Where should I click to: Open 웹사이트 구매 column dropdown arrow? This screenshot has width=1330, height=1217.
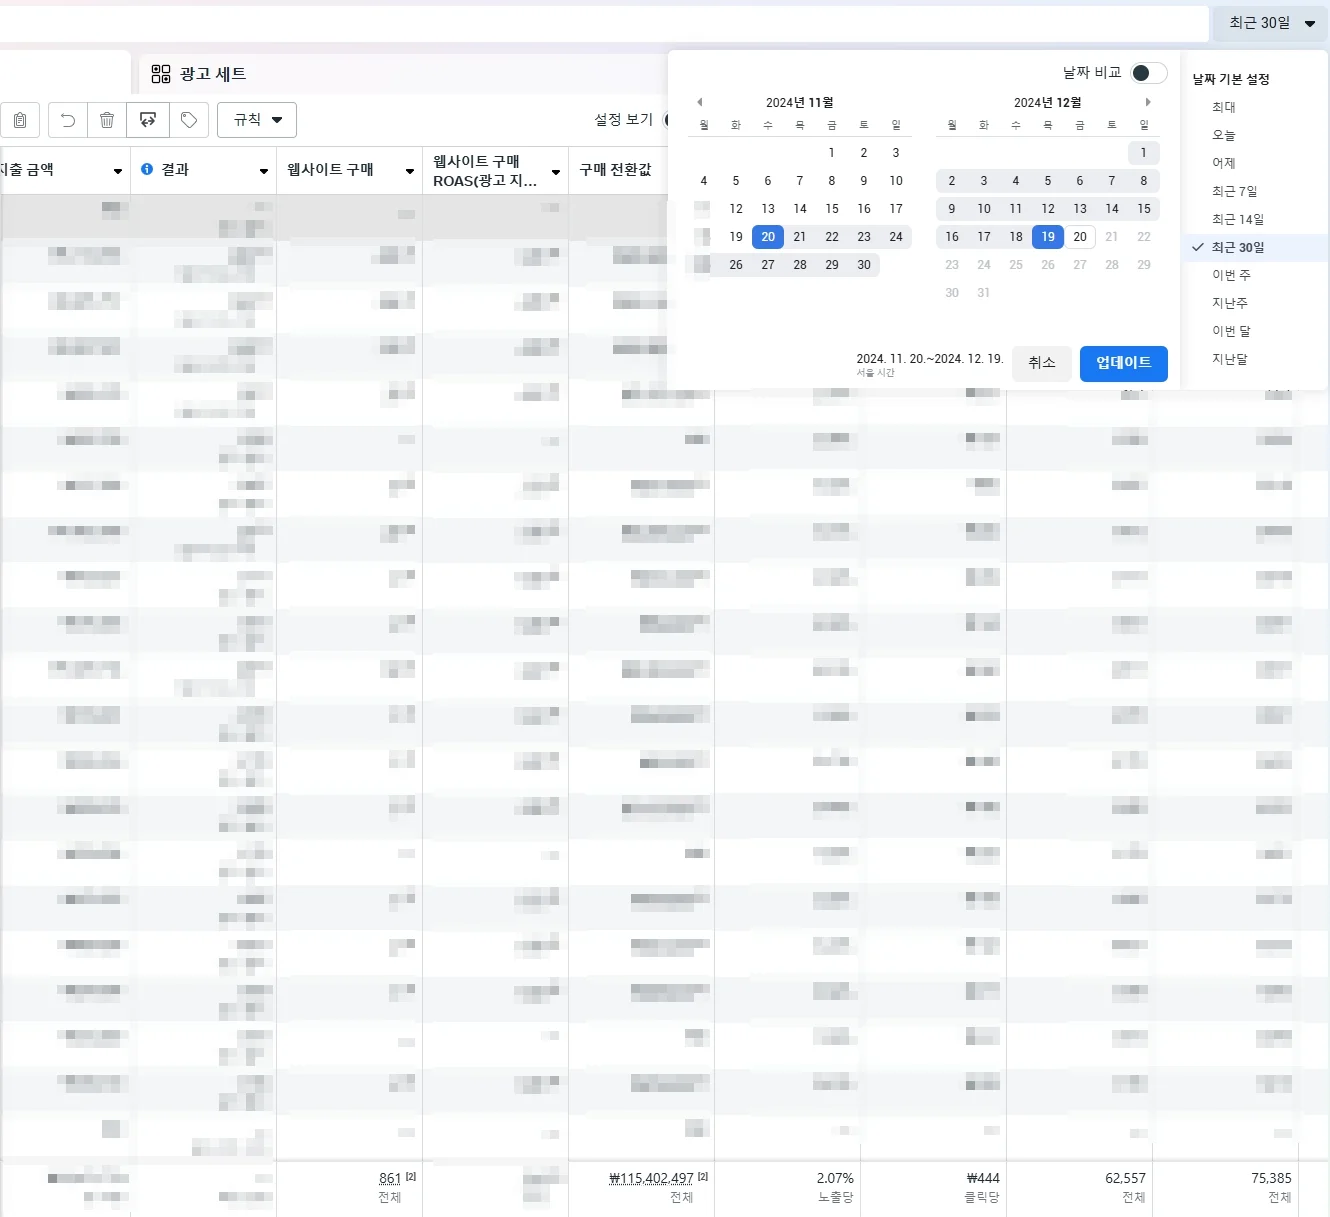[410, 171]
